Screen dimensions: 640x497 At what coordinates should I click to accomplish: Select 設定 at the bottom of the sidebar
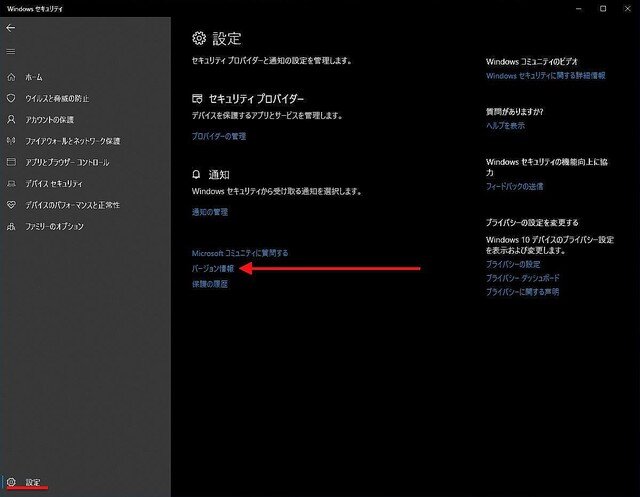point(33,482)
